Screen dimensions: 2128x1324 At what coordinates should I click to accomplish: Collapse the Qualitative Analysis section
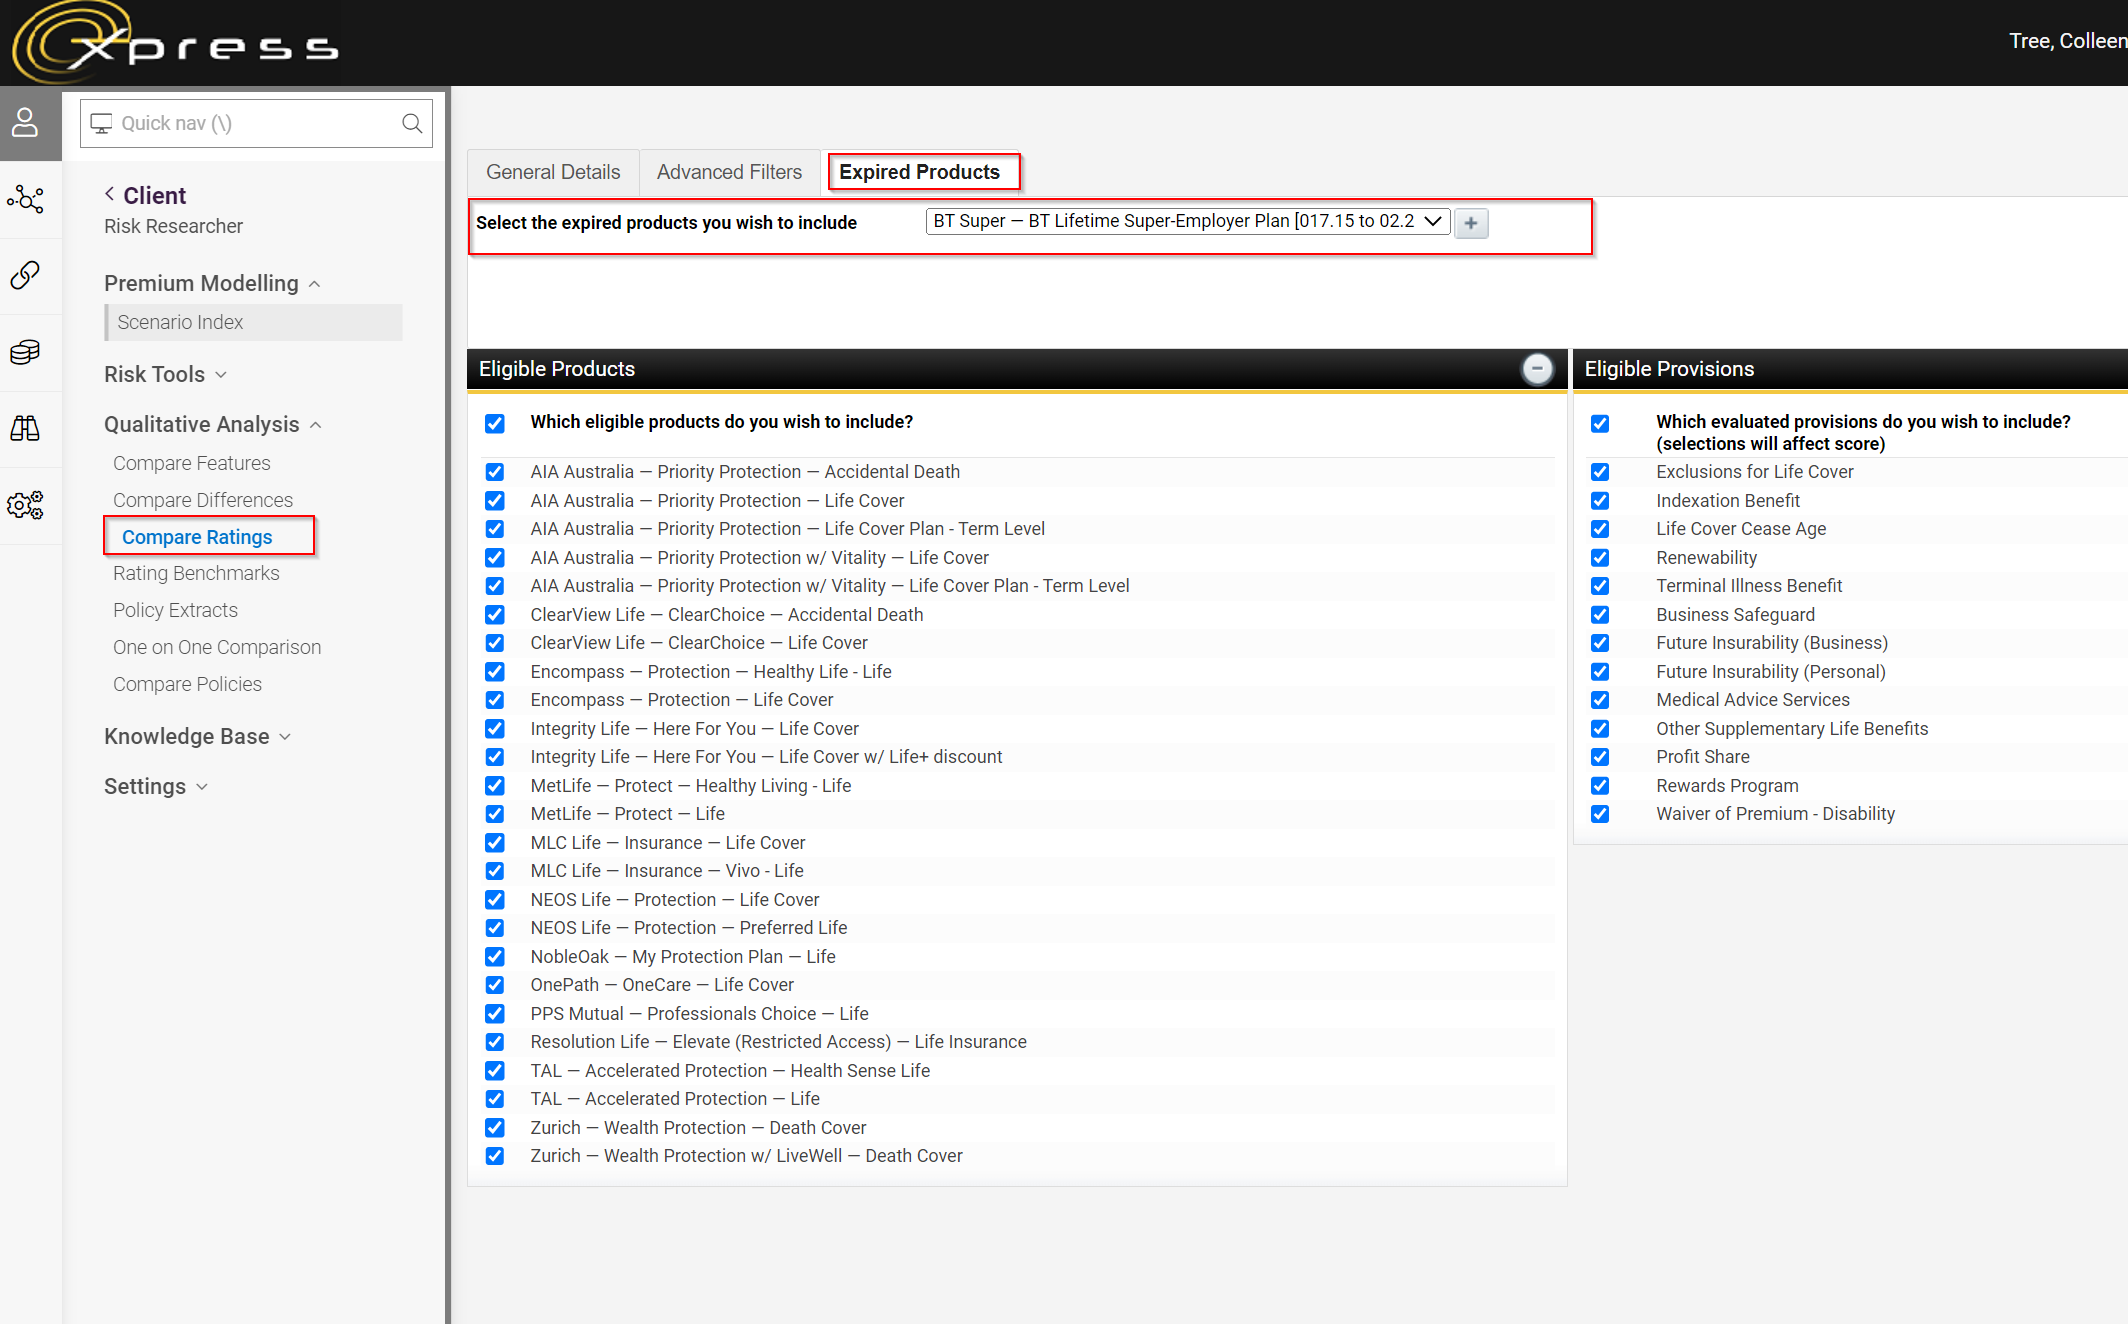point(213,424)
